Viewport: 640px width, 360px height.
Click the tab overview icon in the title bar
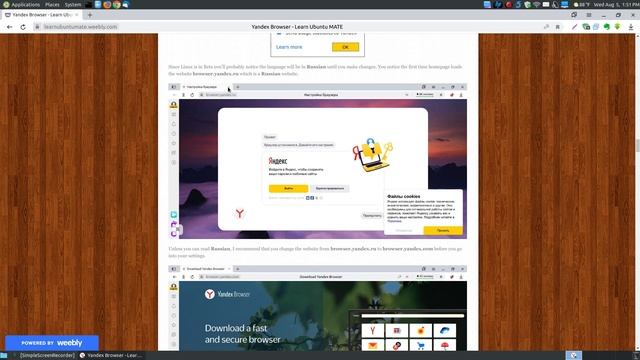(574, 15)
